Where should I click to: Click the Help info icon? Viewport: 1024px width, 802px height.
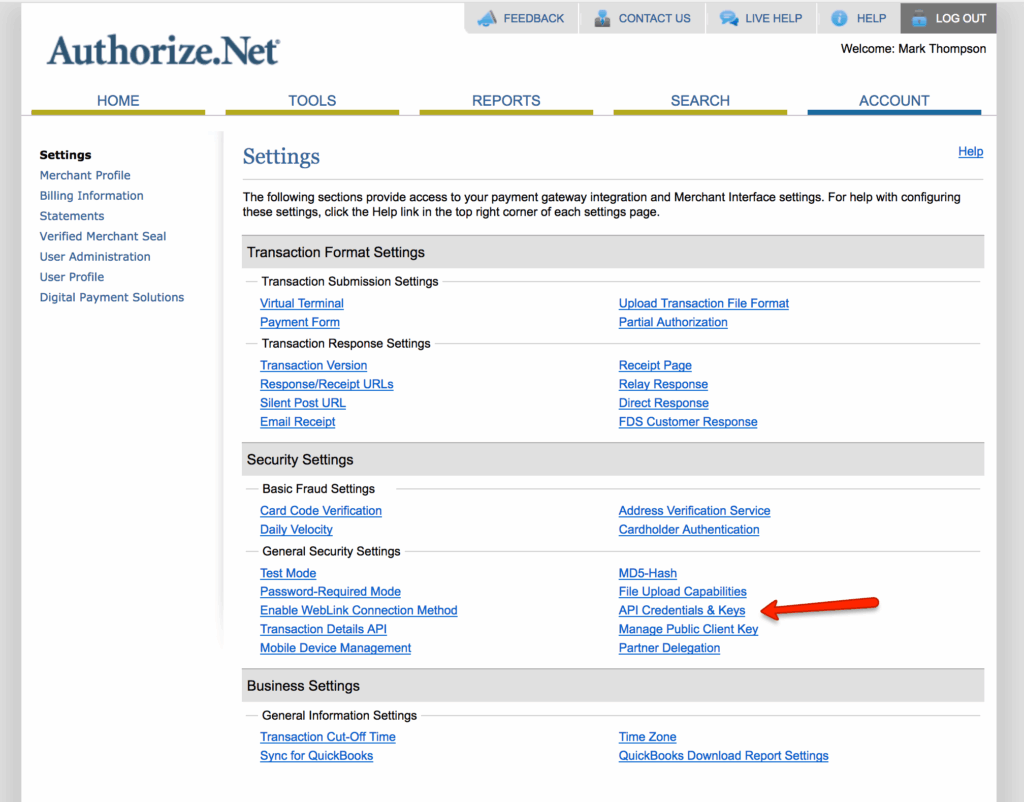pos(839,18)
